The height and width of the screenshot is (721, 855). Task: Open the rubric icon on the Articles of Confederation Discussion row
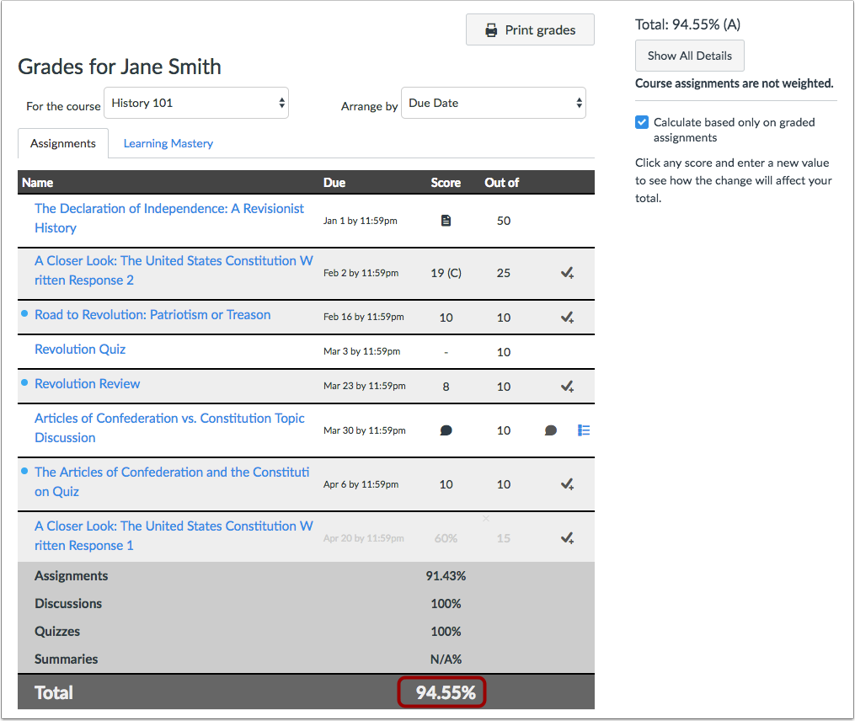pos(583,429)
